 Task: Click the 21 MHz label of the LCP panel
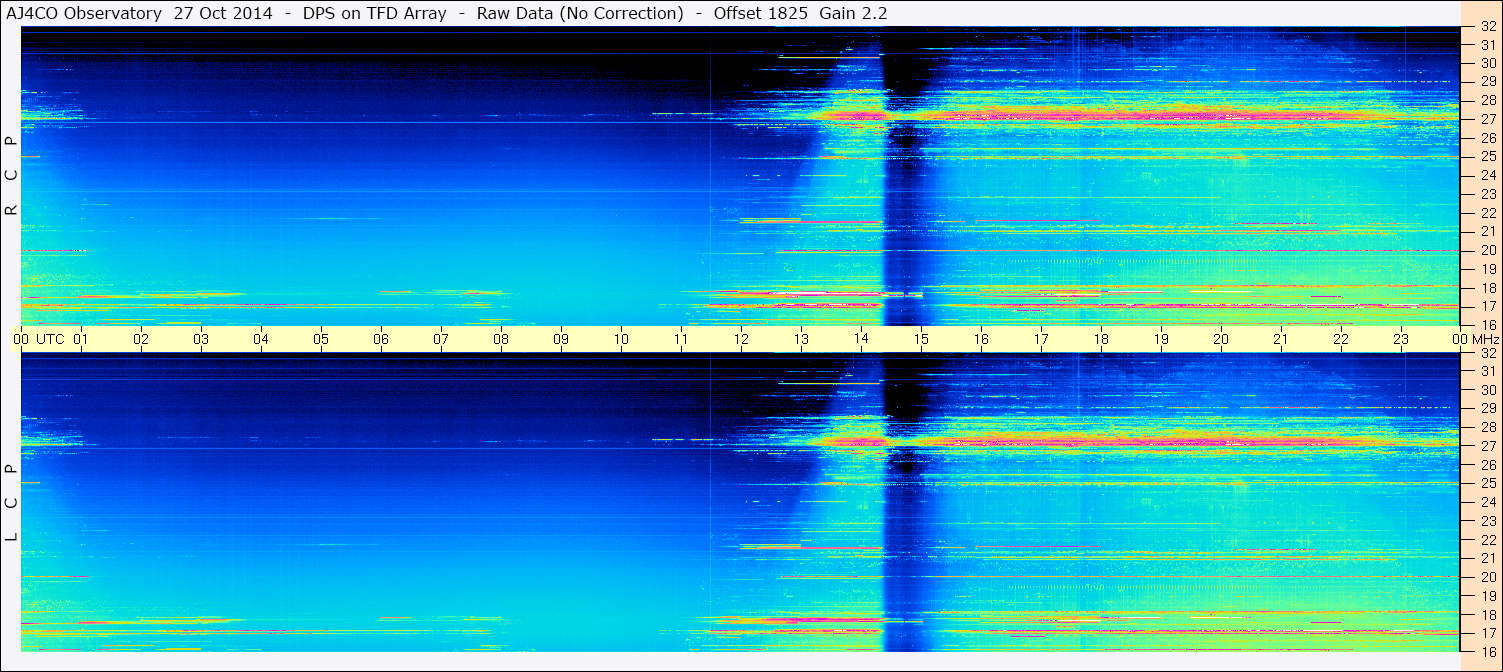pyautogui.click(x=1488, y=558)
